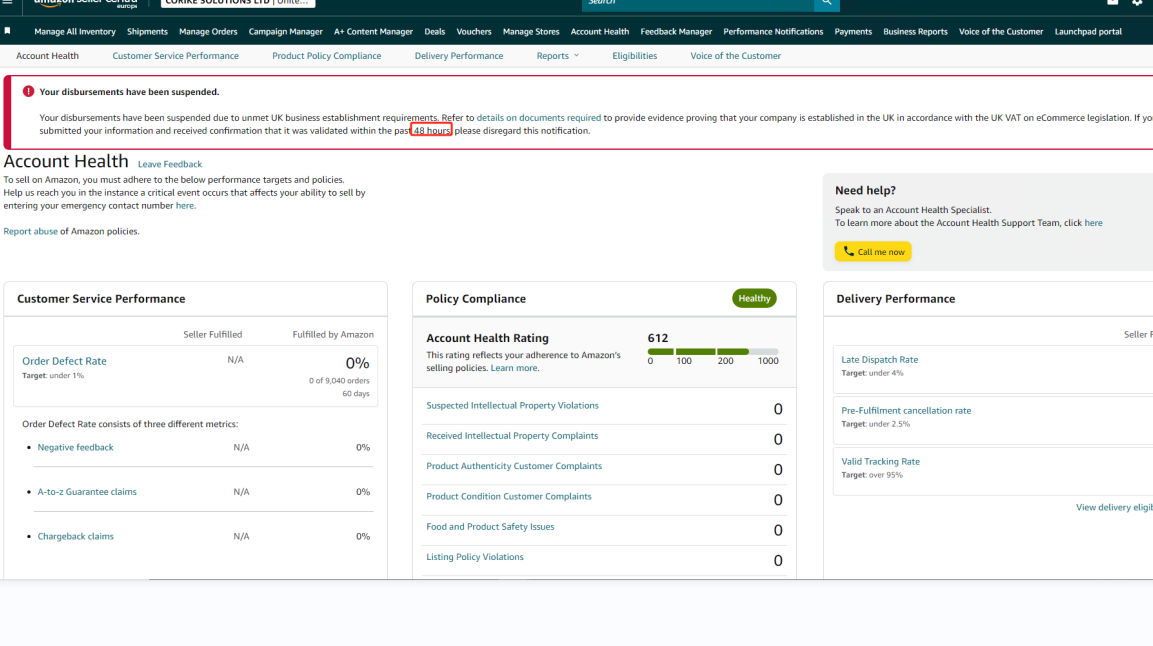Select the Deals menu item
Viewport: 1153px width, 646px height.
[x=435, y=32]
